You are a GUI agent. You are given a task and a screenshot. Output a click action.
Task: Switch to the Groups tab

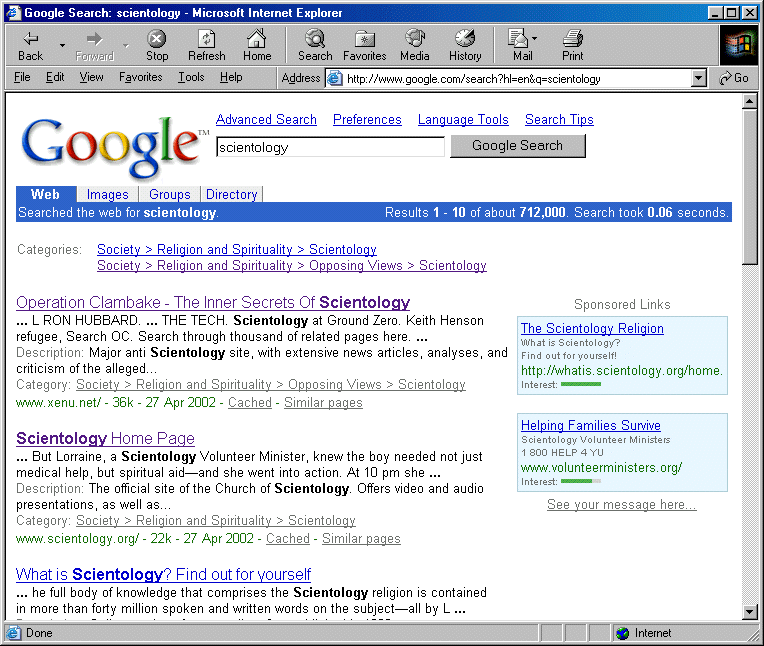[170, 194]
